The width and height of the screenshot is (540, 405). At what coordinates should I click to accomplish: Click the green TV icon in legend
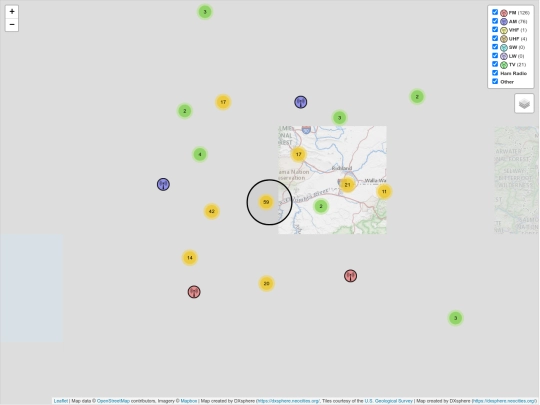(x=504, y=65)
